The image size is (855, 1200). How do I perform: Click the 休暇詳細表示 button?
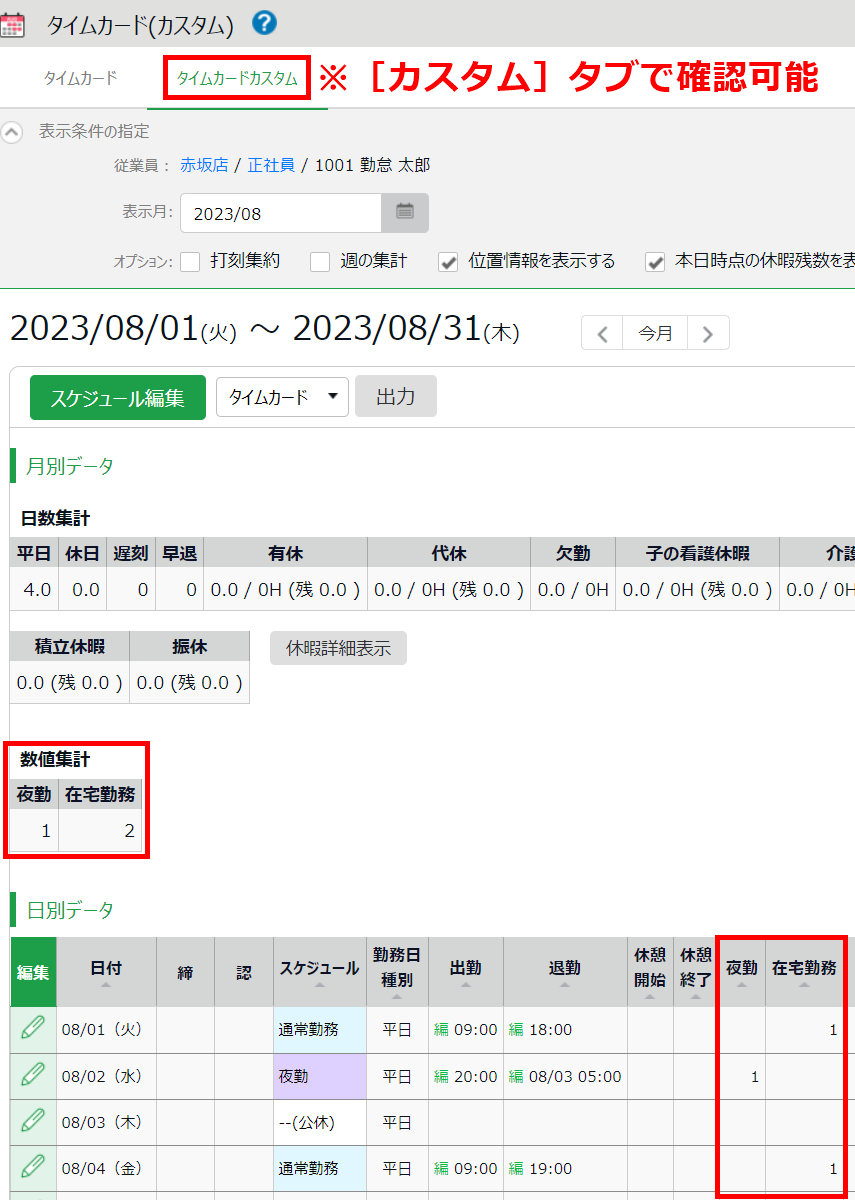338,648
